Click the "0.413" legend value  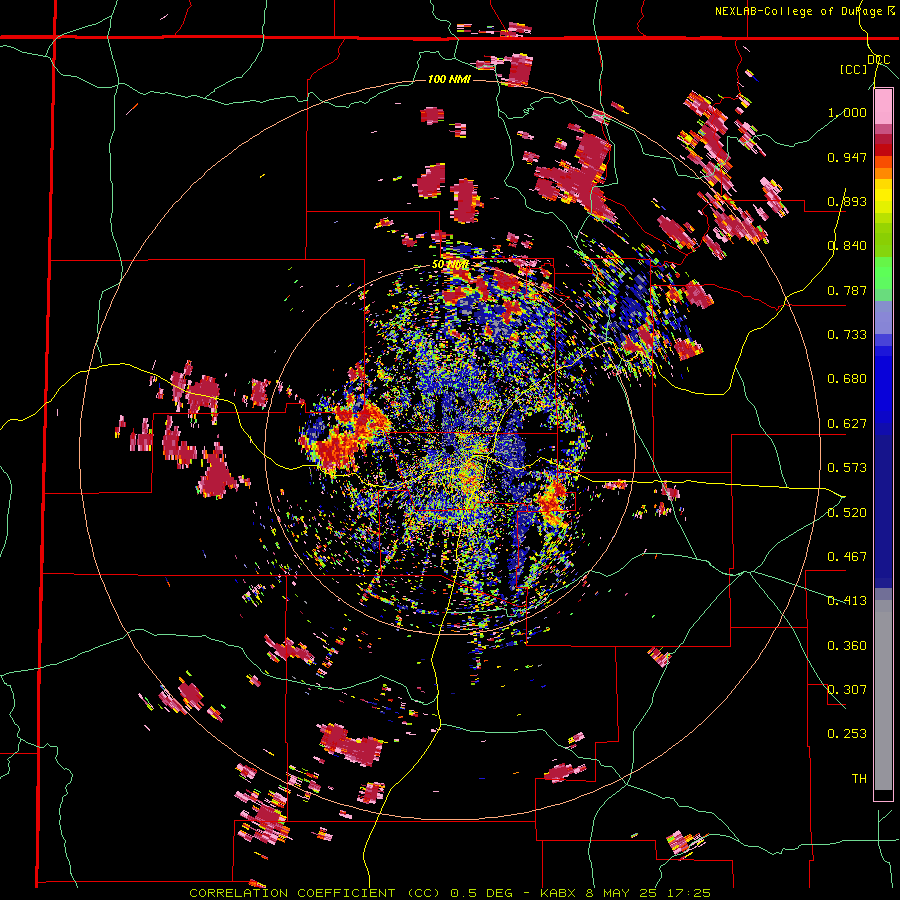(847, 601)
